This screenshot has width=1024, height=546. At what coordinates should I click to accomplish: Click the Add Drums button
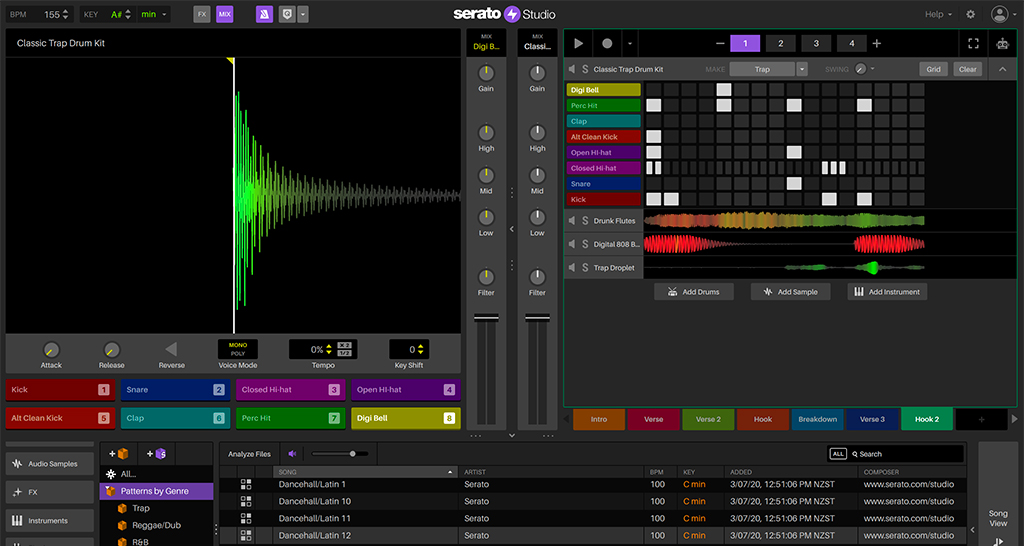coord(694,292)
